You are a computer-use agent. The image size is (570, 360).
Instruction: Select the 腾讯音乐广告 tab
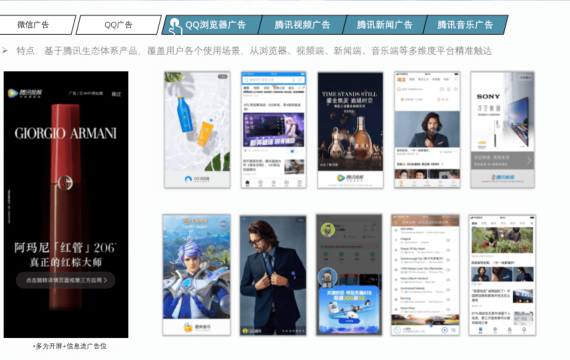pyautogui.click(x=465, y=25)
